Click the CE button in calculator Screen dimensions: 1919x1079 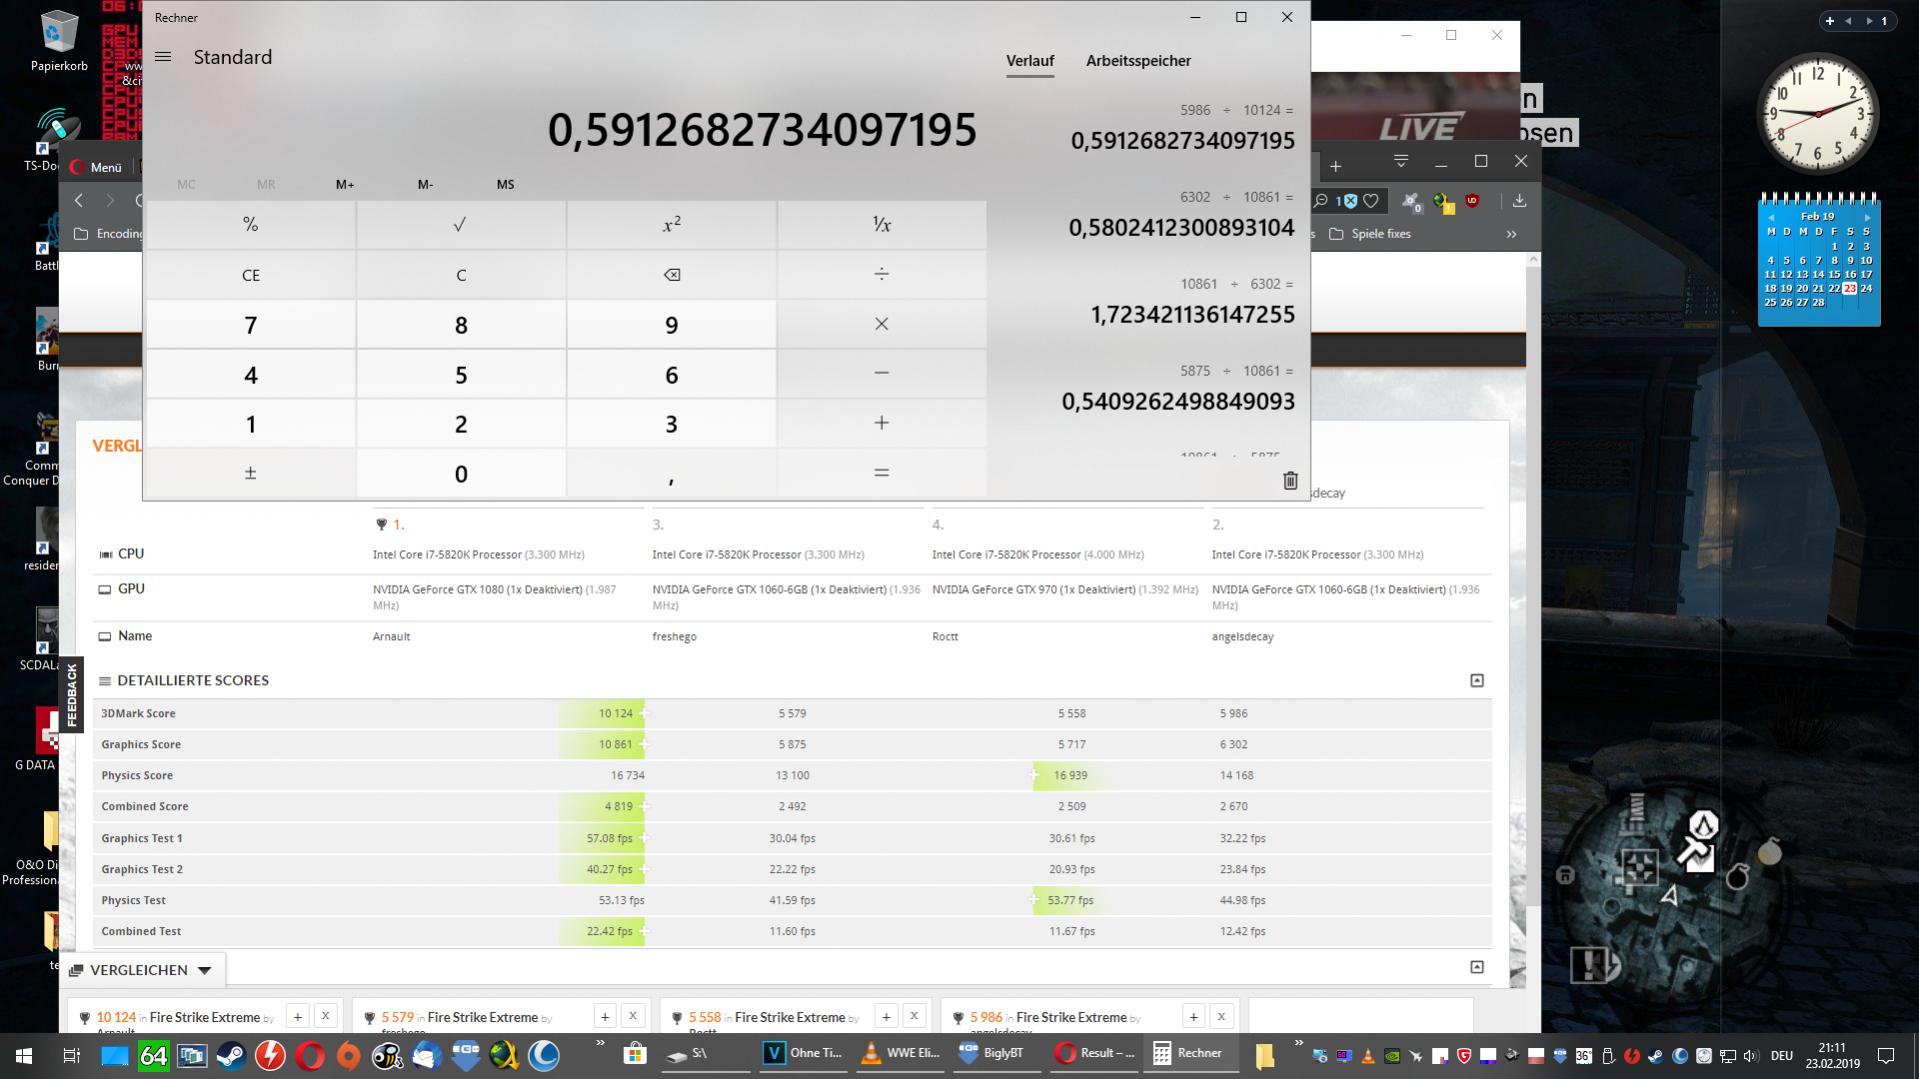click(251, 275)
